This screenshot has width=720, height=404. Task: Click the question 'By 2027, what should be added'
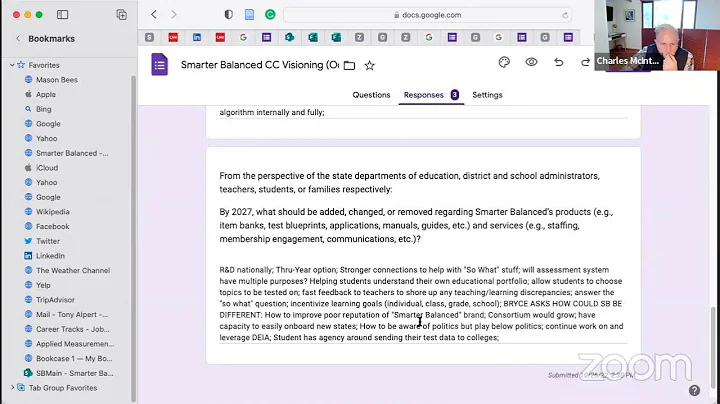point(416,225)
